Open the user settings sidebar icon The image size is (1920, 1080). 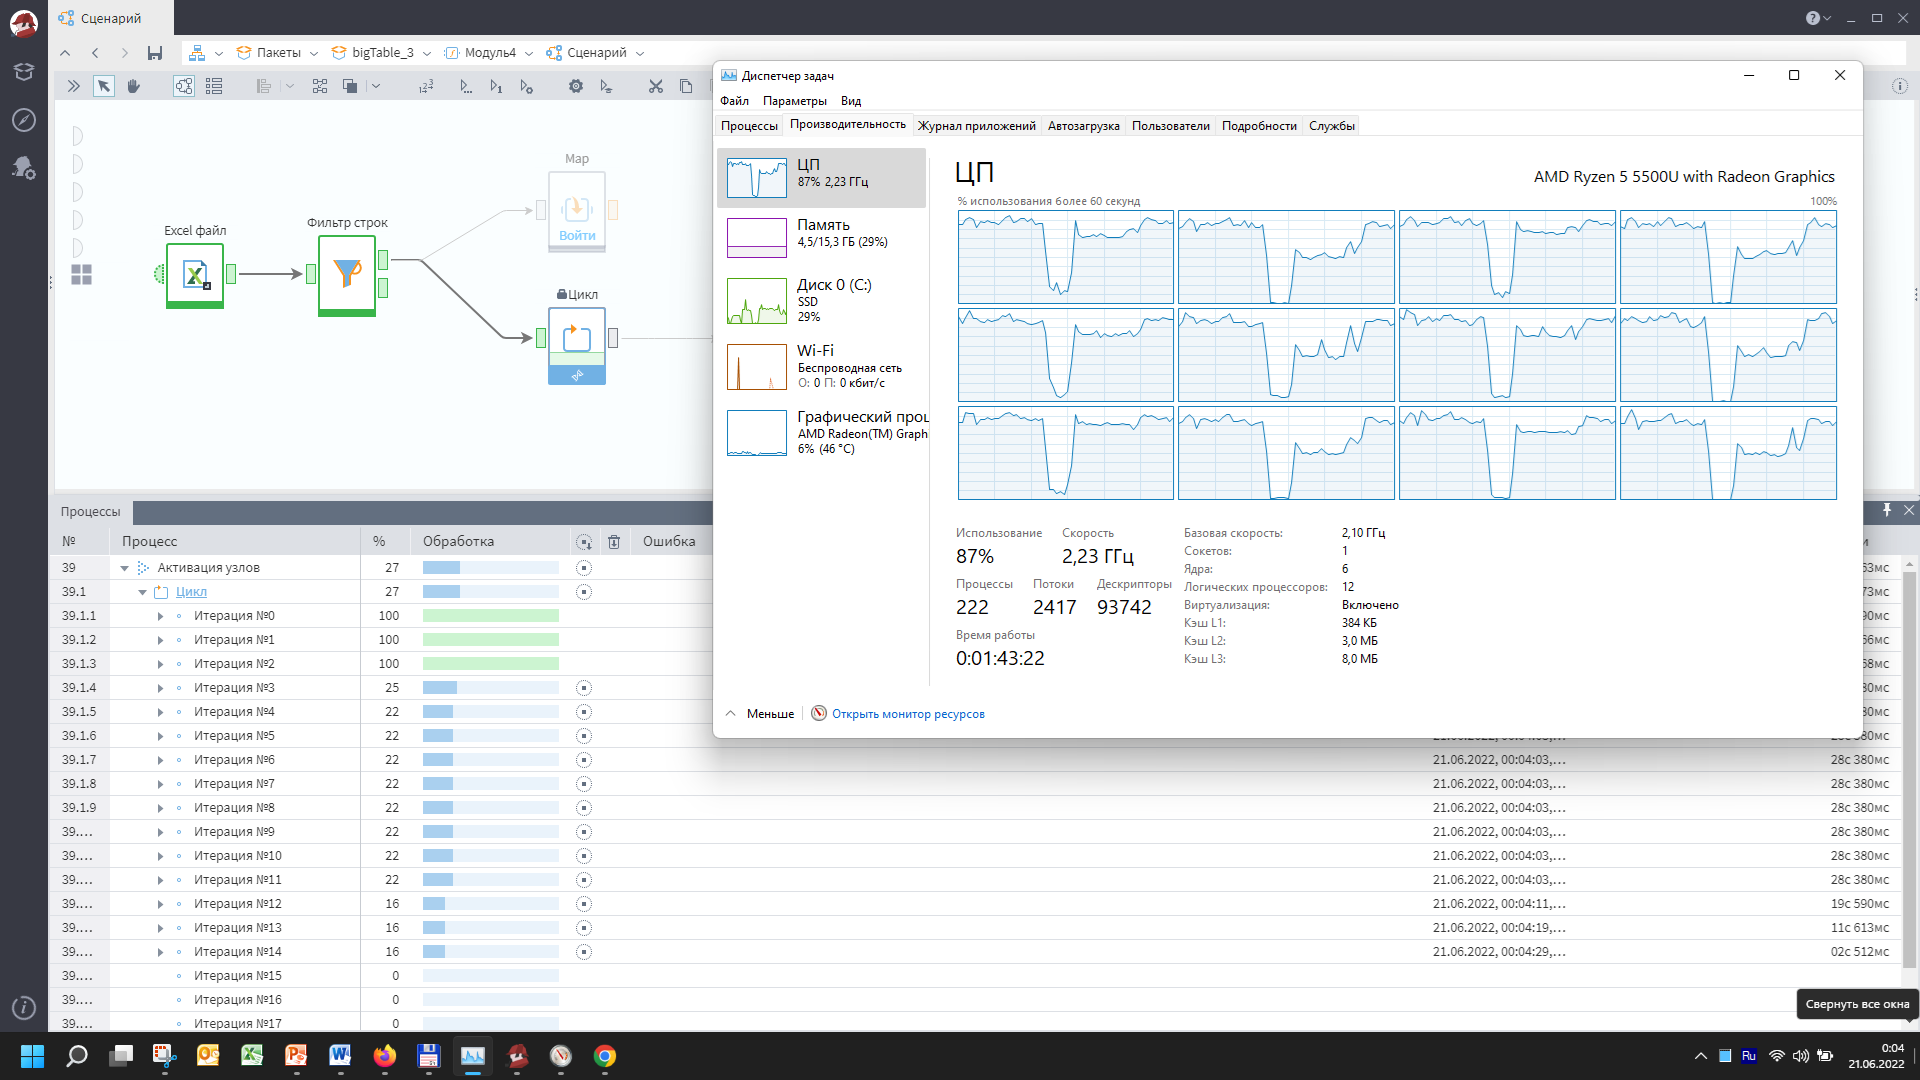point(24,168)
